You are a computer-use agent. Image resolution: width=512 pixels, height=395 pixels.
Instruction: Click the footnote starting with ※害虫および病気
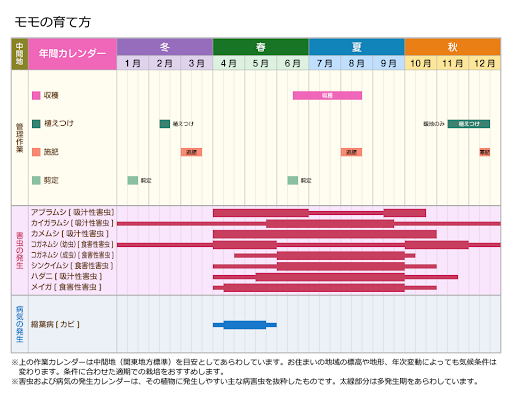[245, 381]
